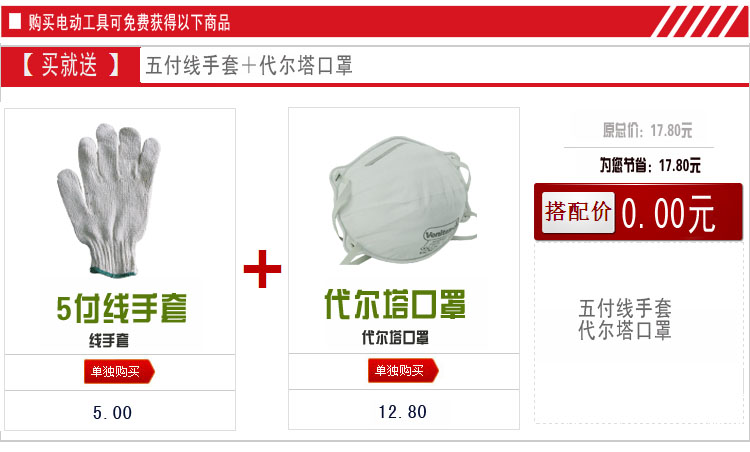
Task: Click the diagonal white stripes in header
Action: [x=699, y=21]
